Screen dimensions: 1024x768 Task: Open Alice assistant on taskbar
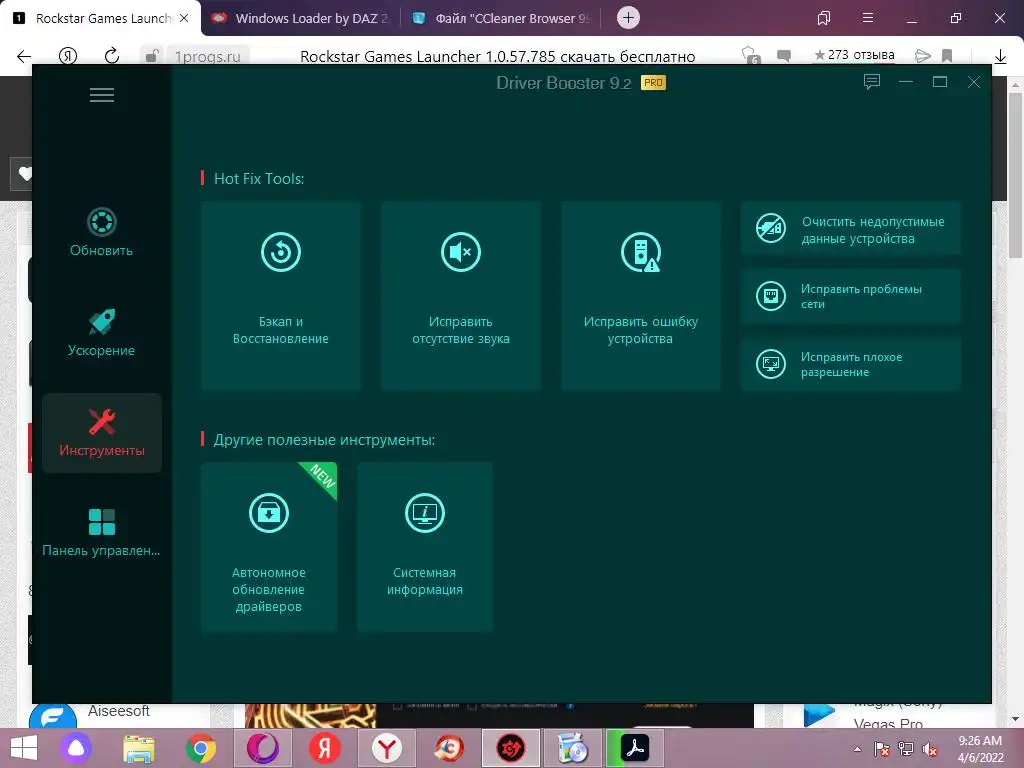[76, 748]
